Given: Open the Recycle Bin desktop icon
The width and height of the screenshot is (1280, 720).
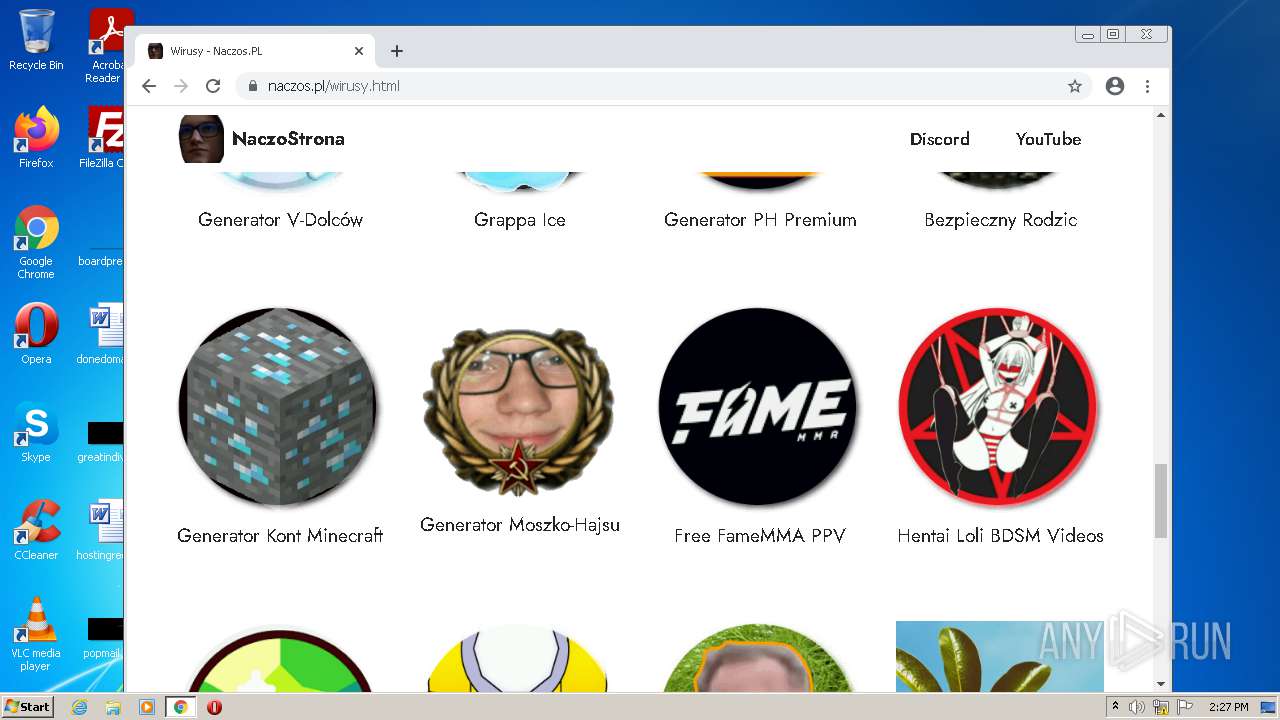Looking at the screenshot, I should click(36, 40).
